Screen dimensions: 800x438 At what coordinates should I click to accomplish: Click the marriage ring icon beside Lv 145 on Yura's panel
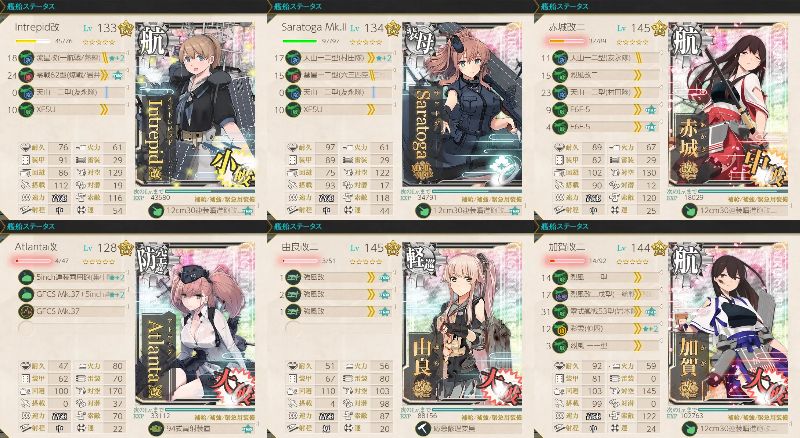[x=392, y=249]
